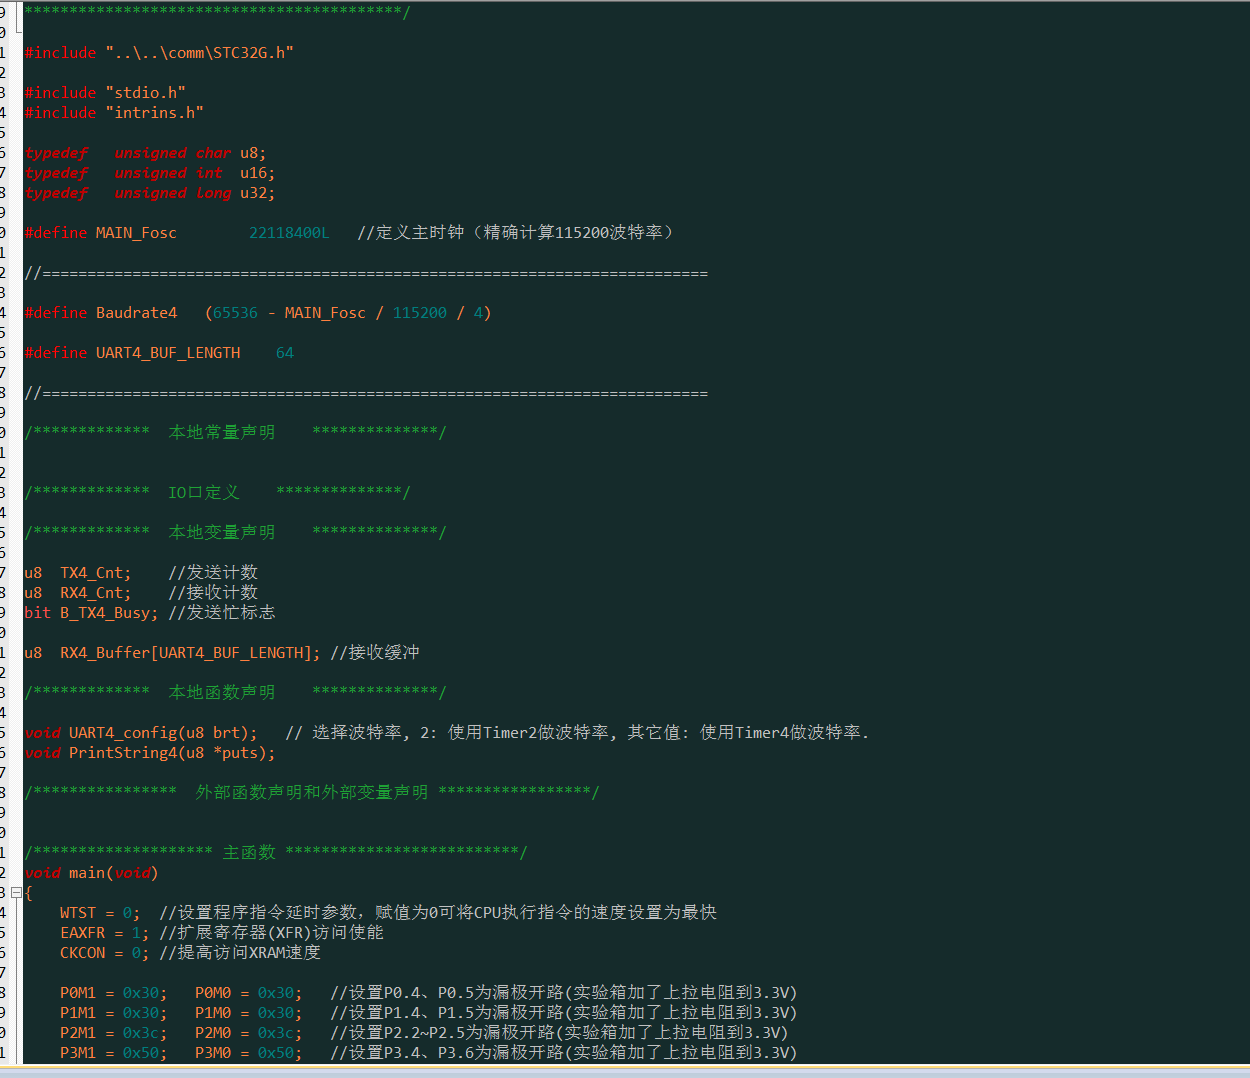Click the //发送忙标志 comment
Screen dimensions: 1250x1078
pos(222,612)
